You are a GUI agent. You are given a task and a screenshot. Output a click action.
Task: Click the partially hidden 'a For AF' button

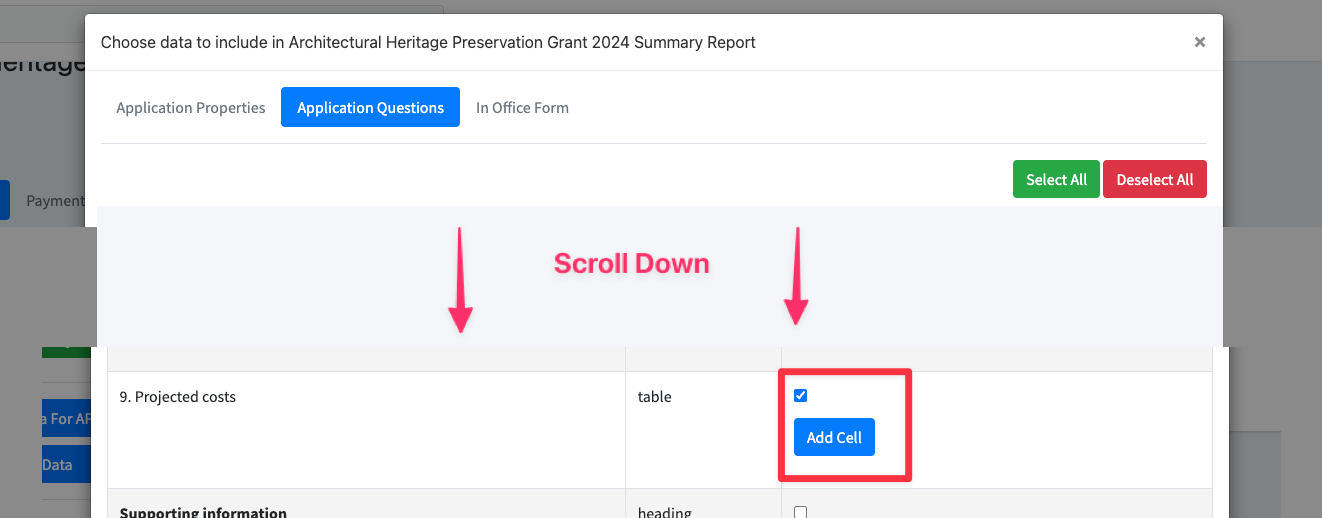click(x=62, y=419)
